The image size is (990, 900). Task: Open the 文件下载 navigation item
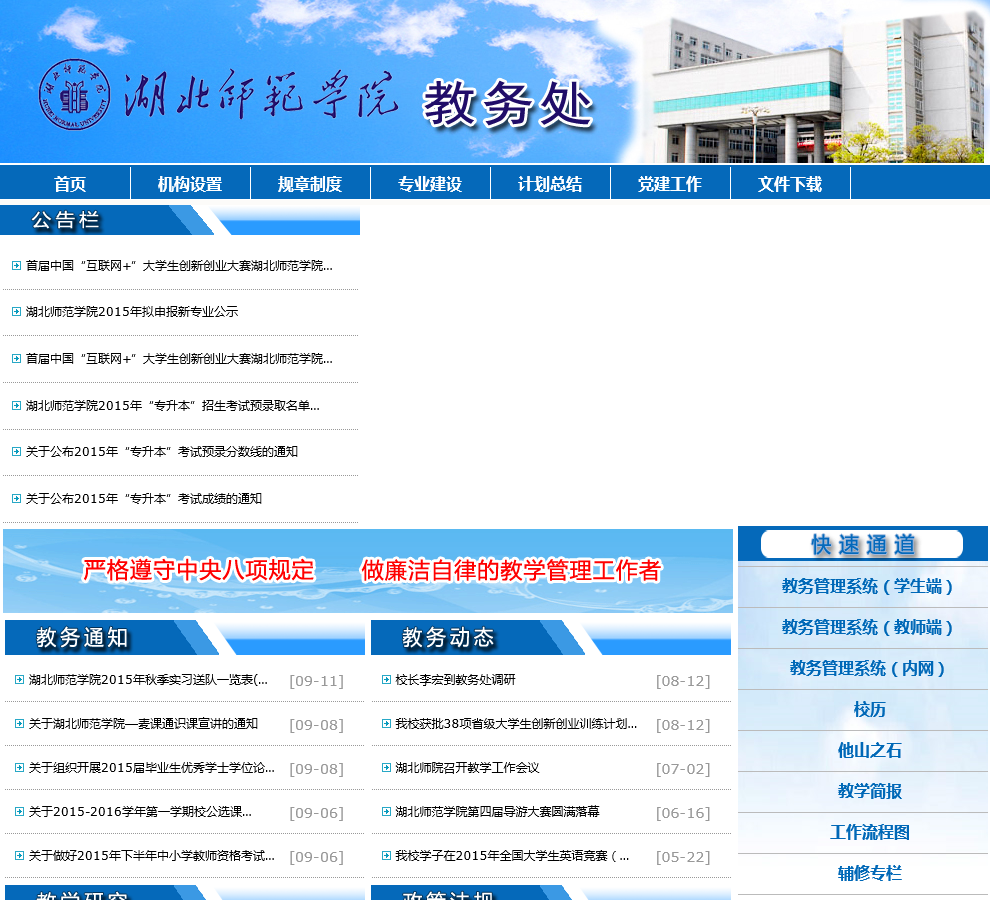click(790, 184)
